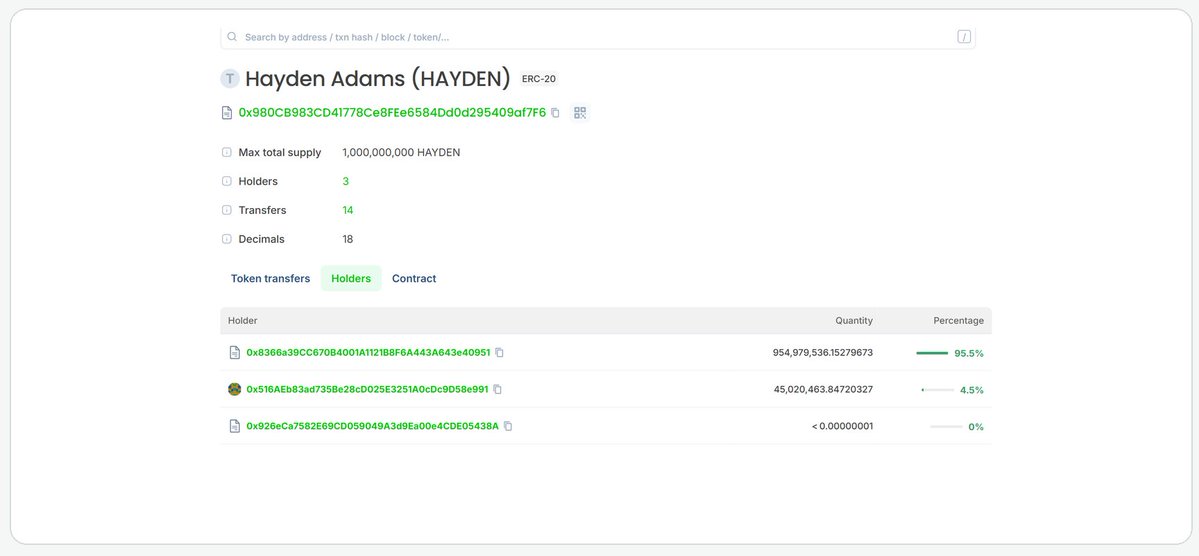The image size is (1199, 556).
Task: Click the transfers count 14
Action: click(x=348, y=210)
